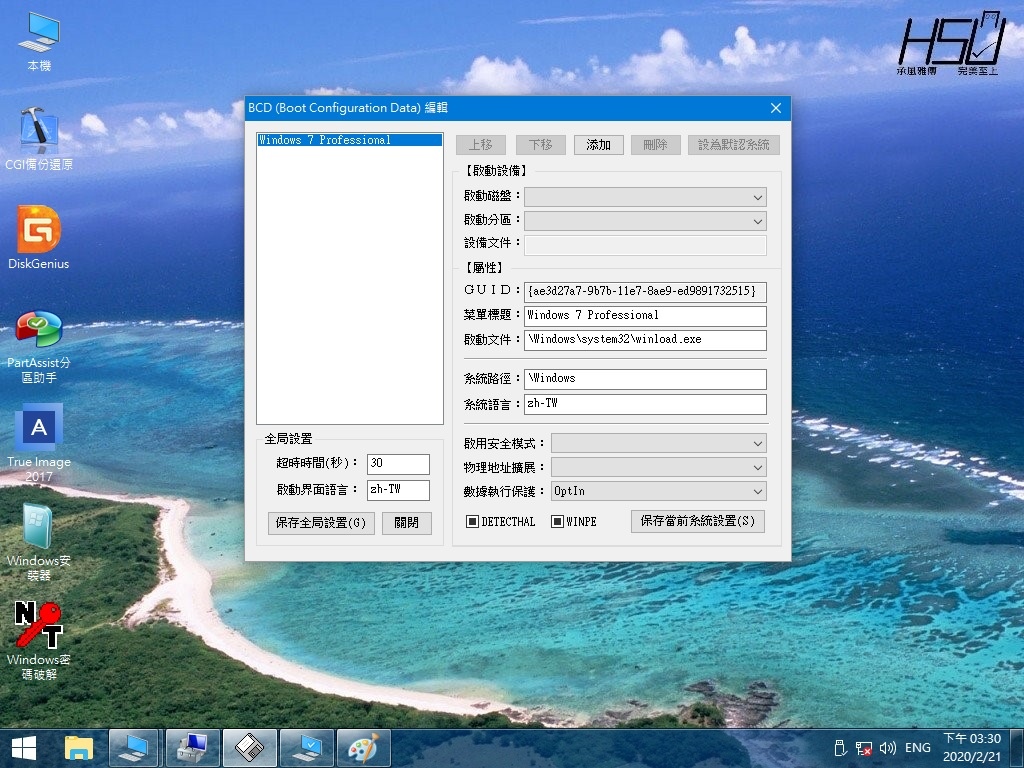Select the PartAssist分區助手 desktop icon
The image size is (1024, 768).
pos(39,347)
